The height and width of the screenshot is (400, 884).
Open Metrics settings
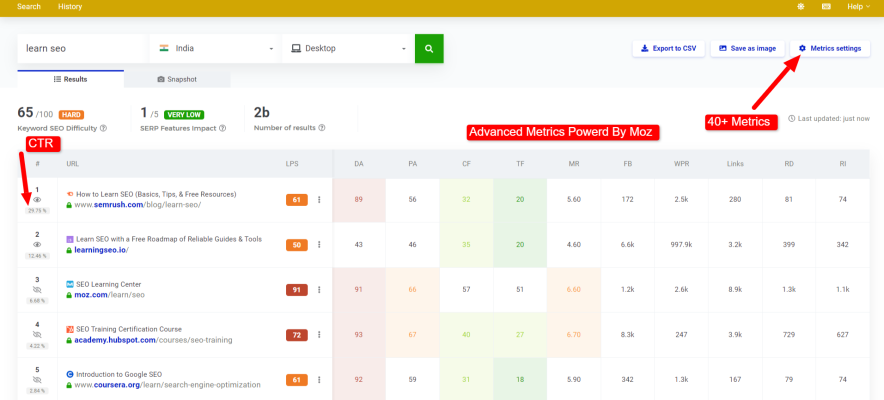click(x=830, y=48)
